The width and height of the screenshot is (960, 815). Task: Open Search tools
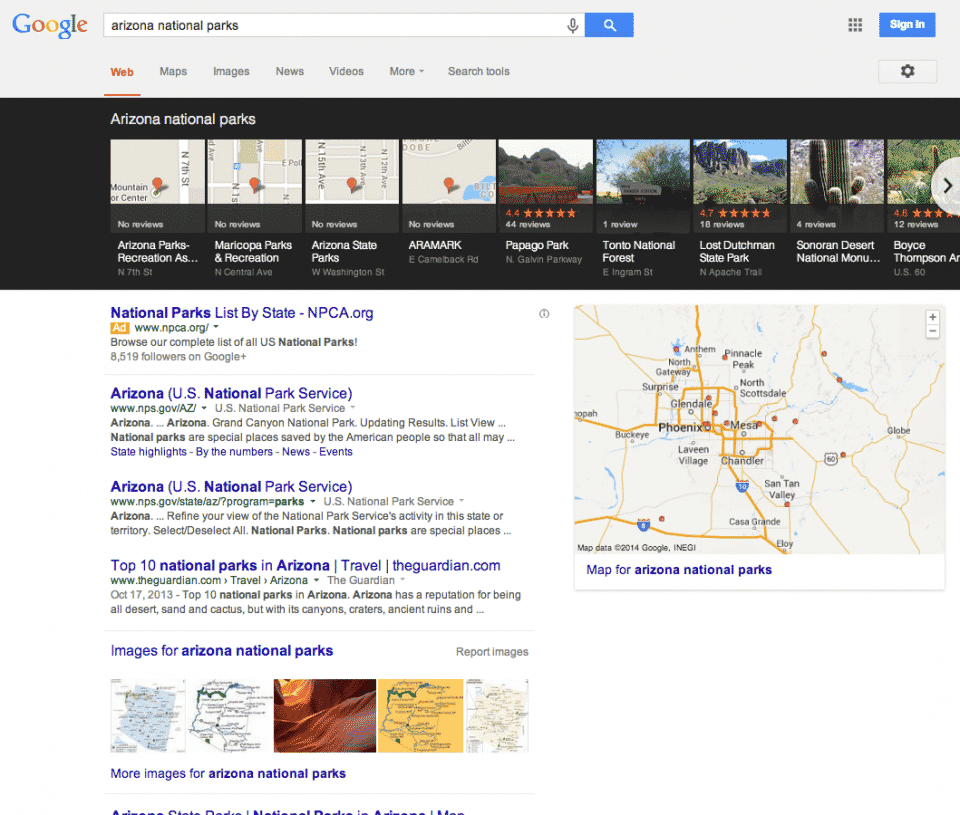[479, 72]
